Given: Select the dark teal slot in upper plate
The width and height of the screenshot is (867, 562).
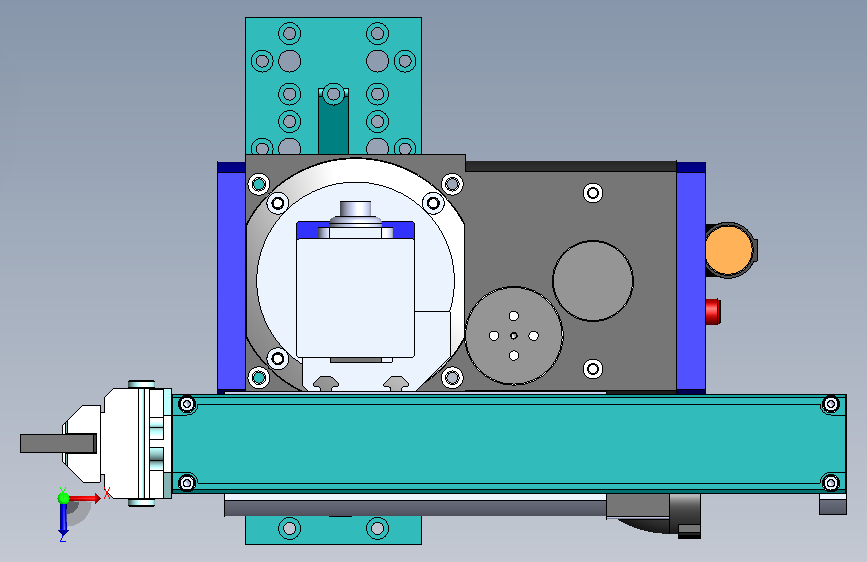Looking at the screenshot, I should (333, 126).
